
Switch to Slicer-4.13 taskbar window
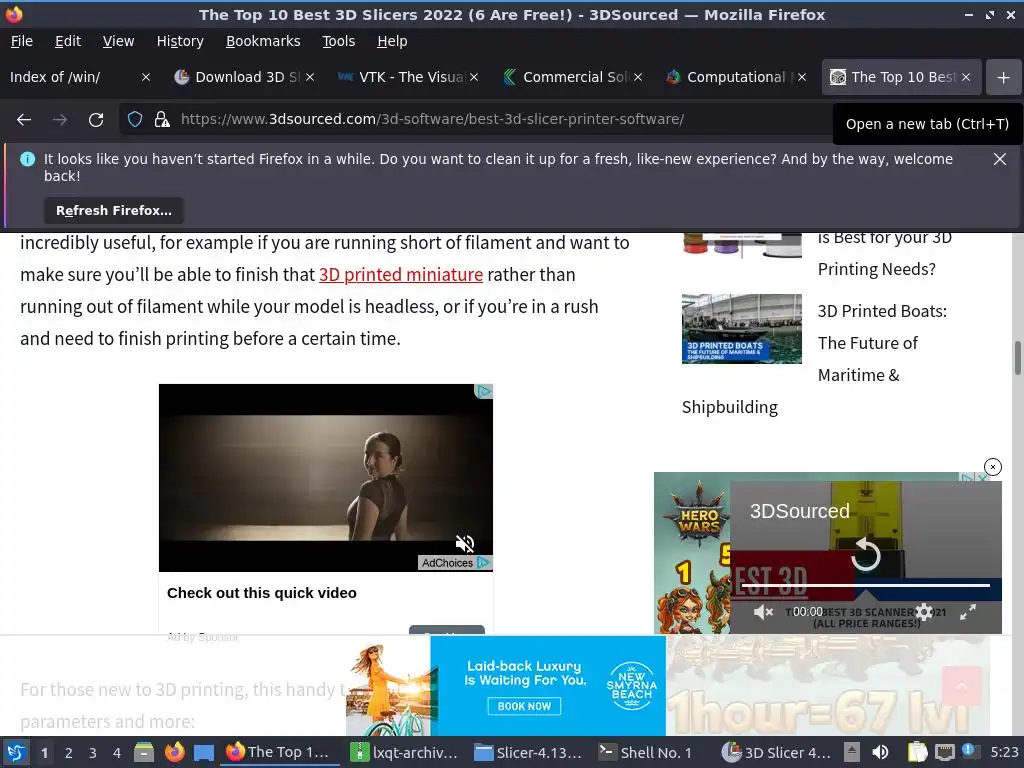(528, 752)
